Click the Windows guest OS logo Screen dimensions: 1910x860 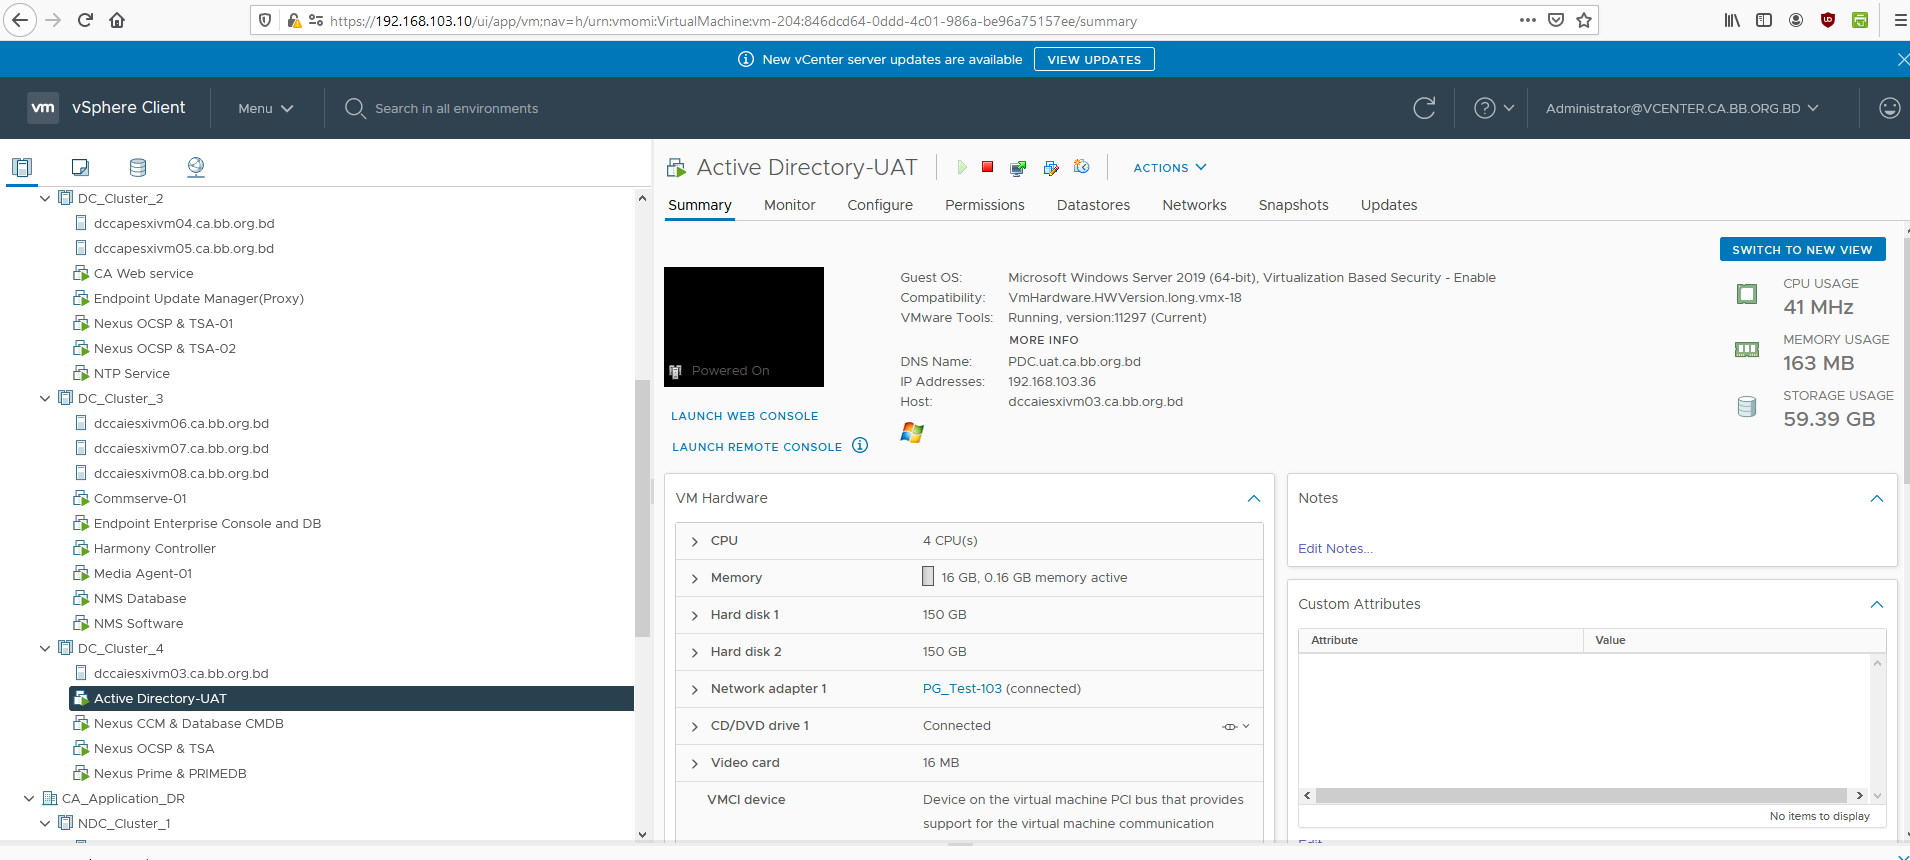tap(912, 432)
